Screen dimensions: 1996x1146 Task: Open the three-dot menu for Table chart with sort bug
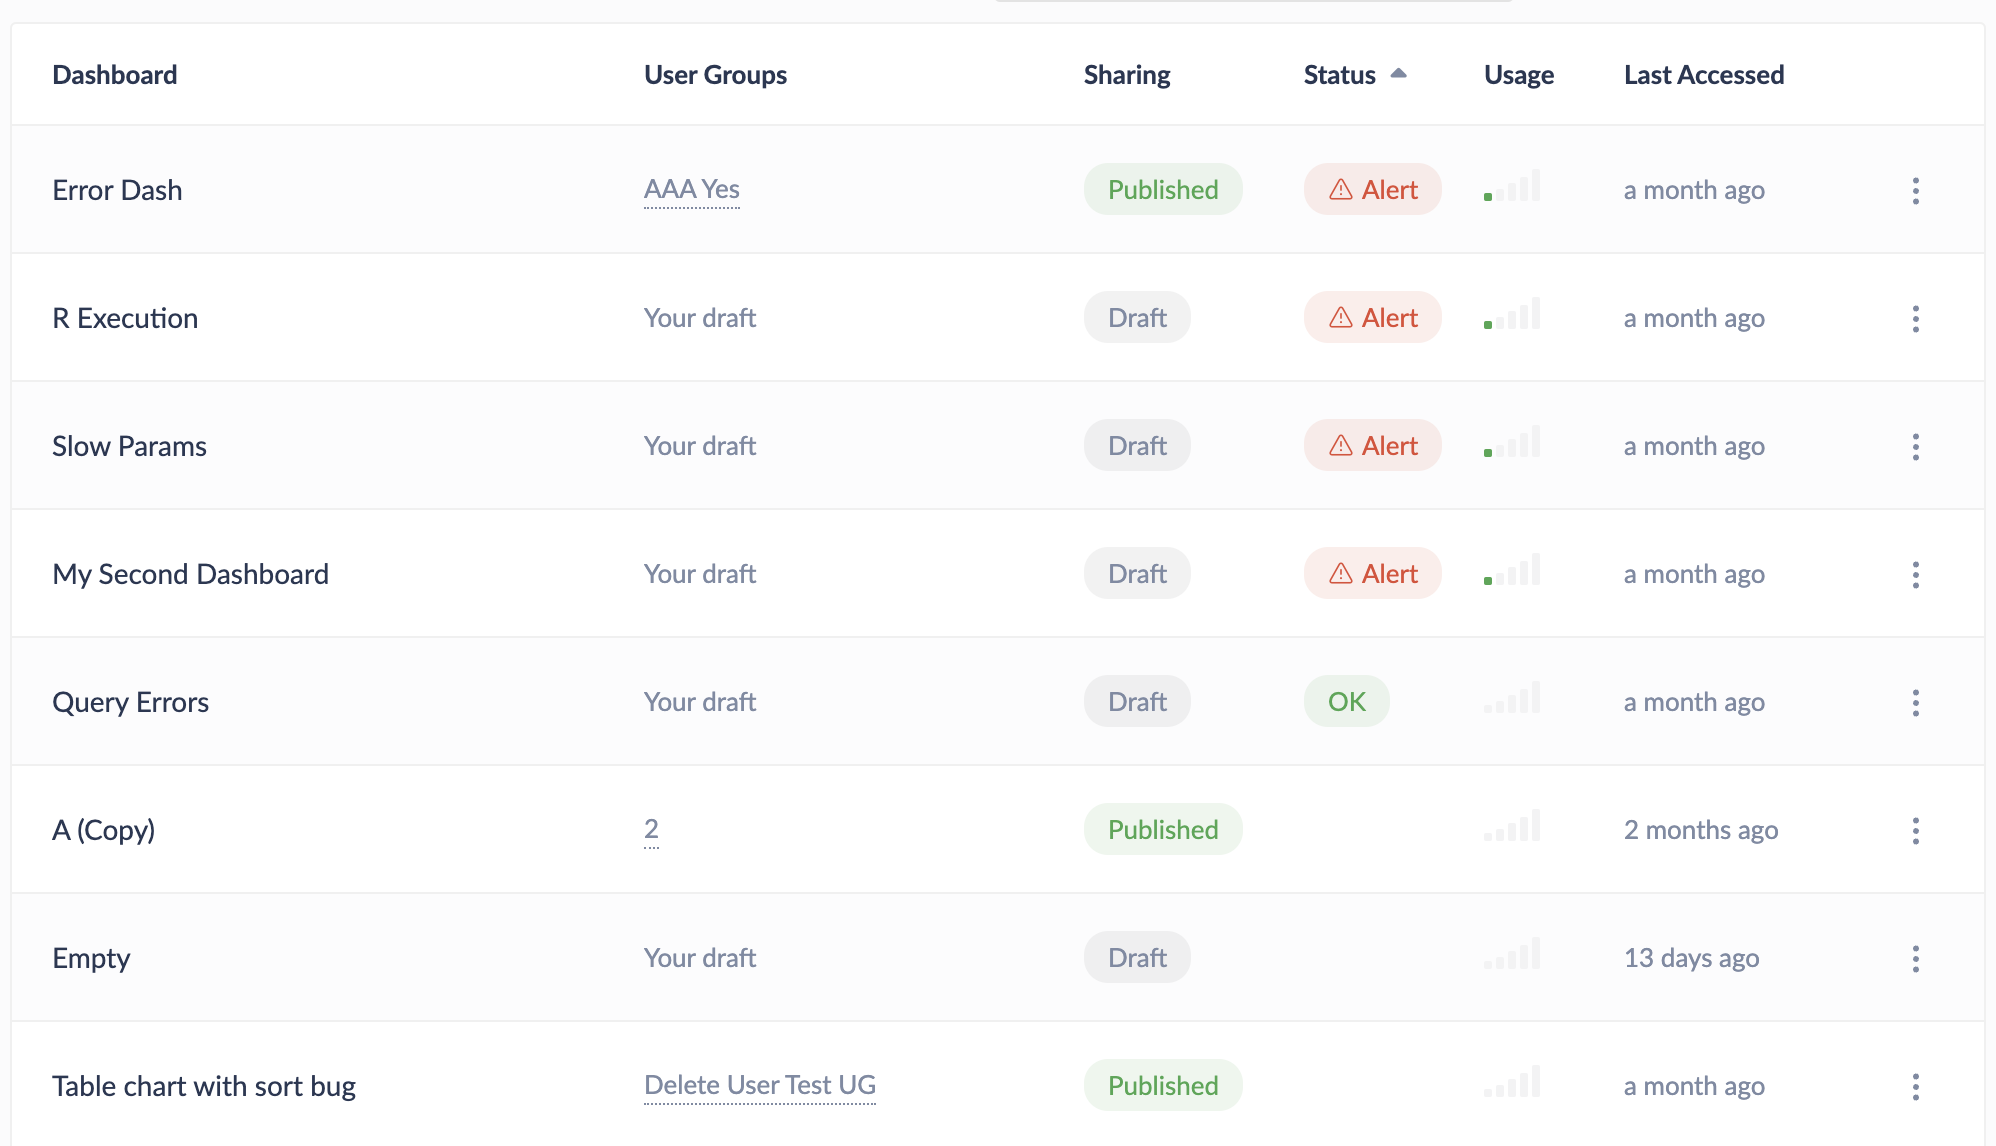coord(1915,1086)
